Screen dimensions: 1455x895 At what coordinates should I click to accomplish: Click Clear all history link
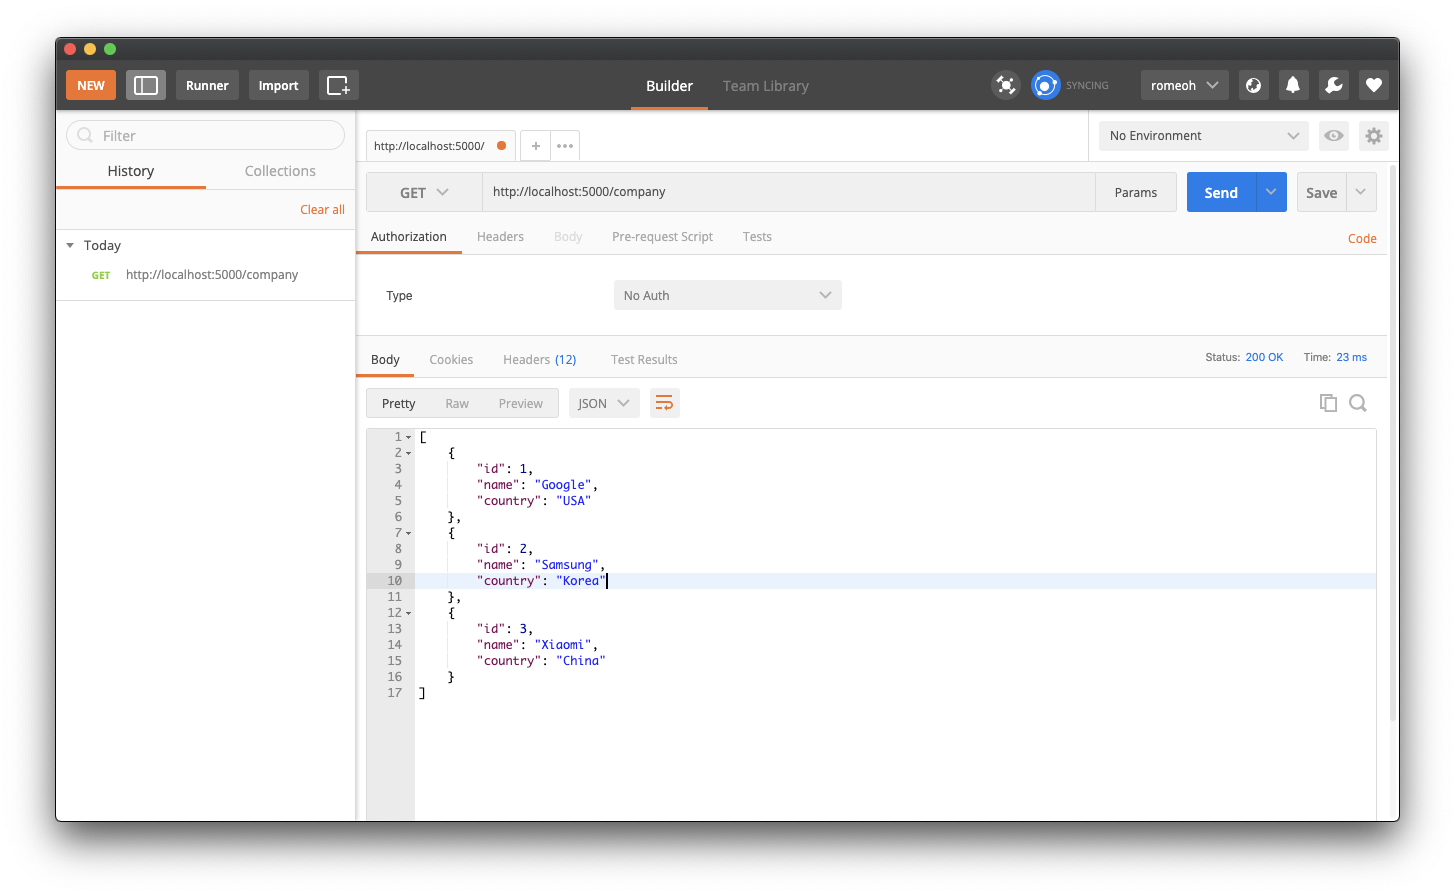[x=322, y=210]
